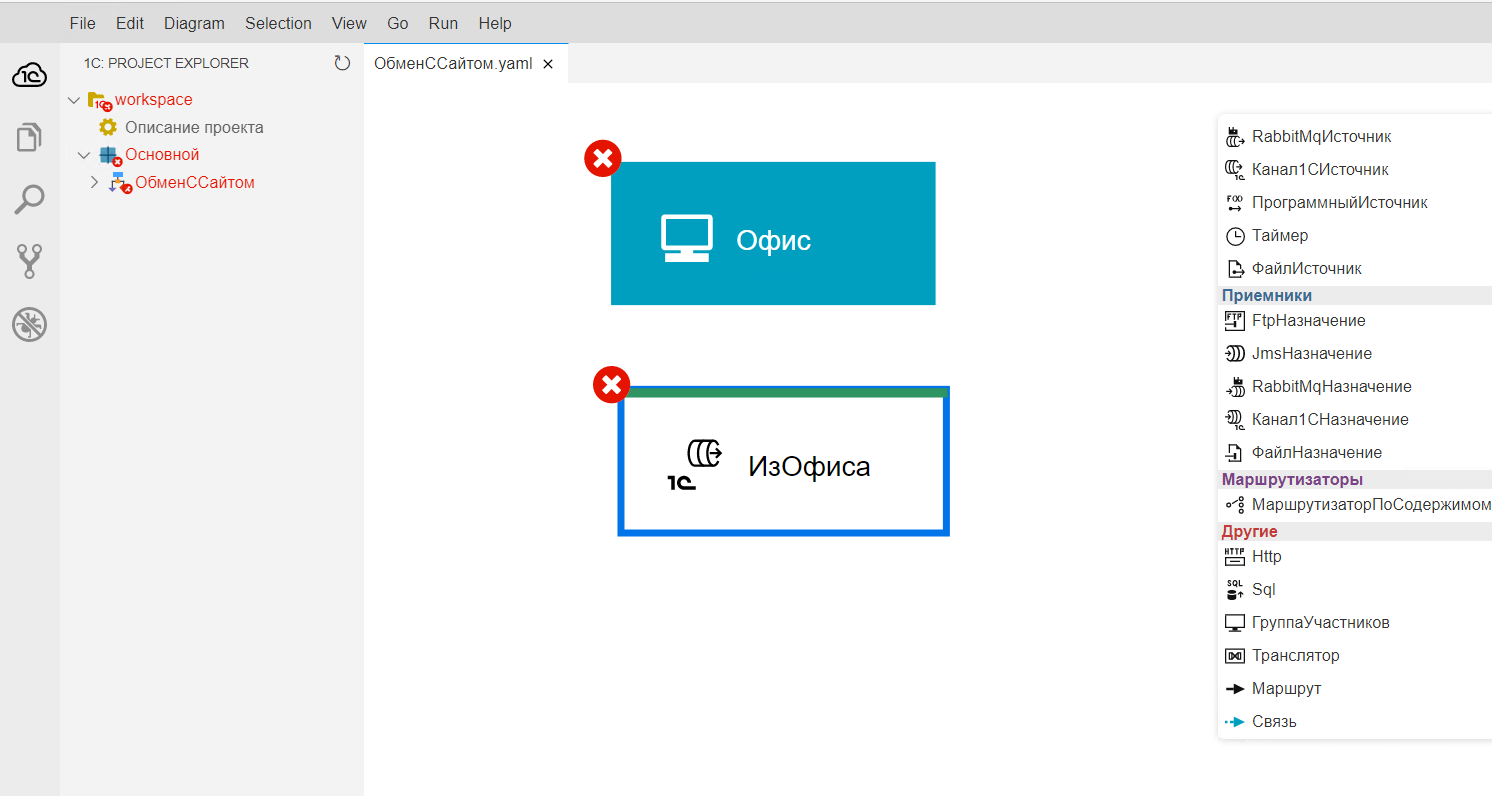Open the Explorer files icon in sidebar
This screenshot has width=1492, height=796.
click(x=30, y=137)
